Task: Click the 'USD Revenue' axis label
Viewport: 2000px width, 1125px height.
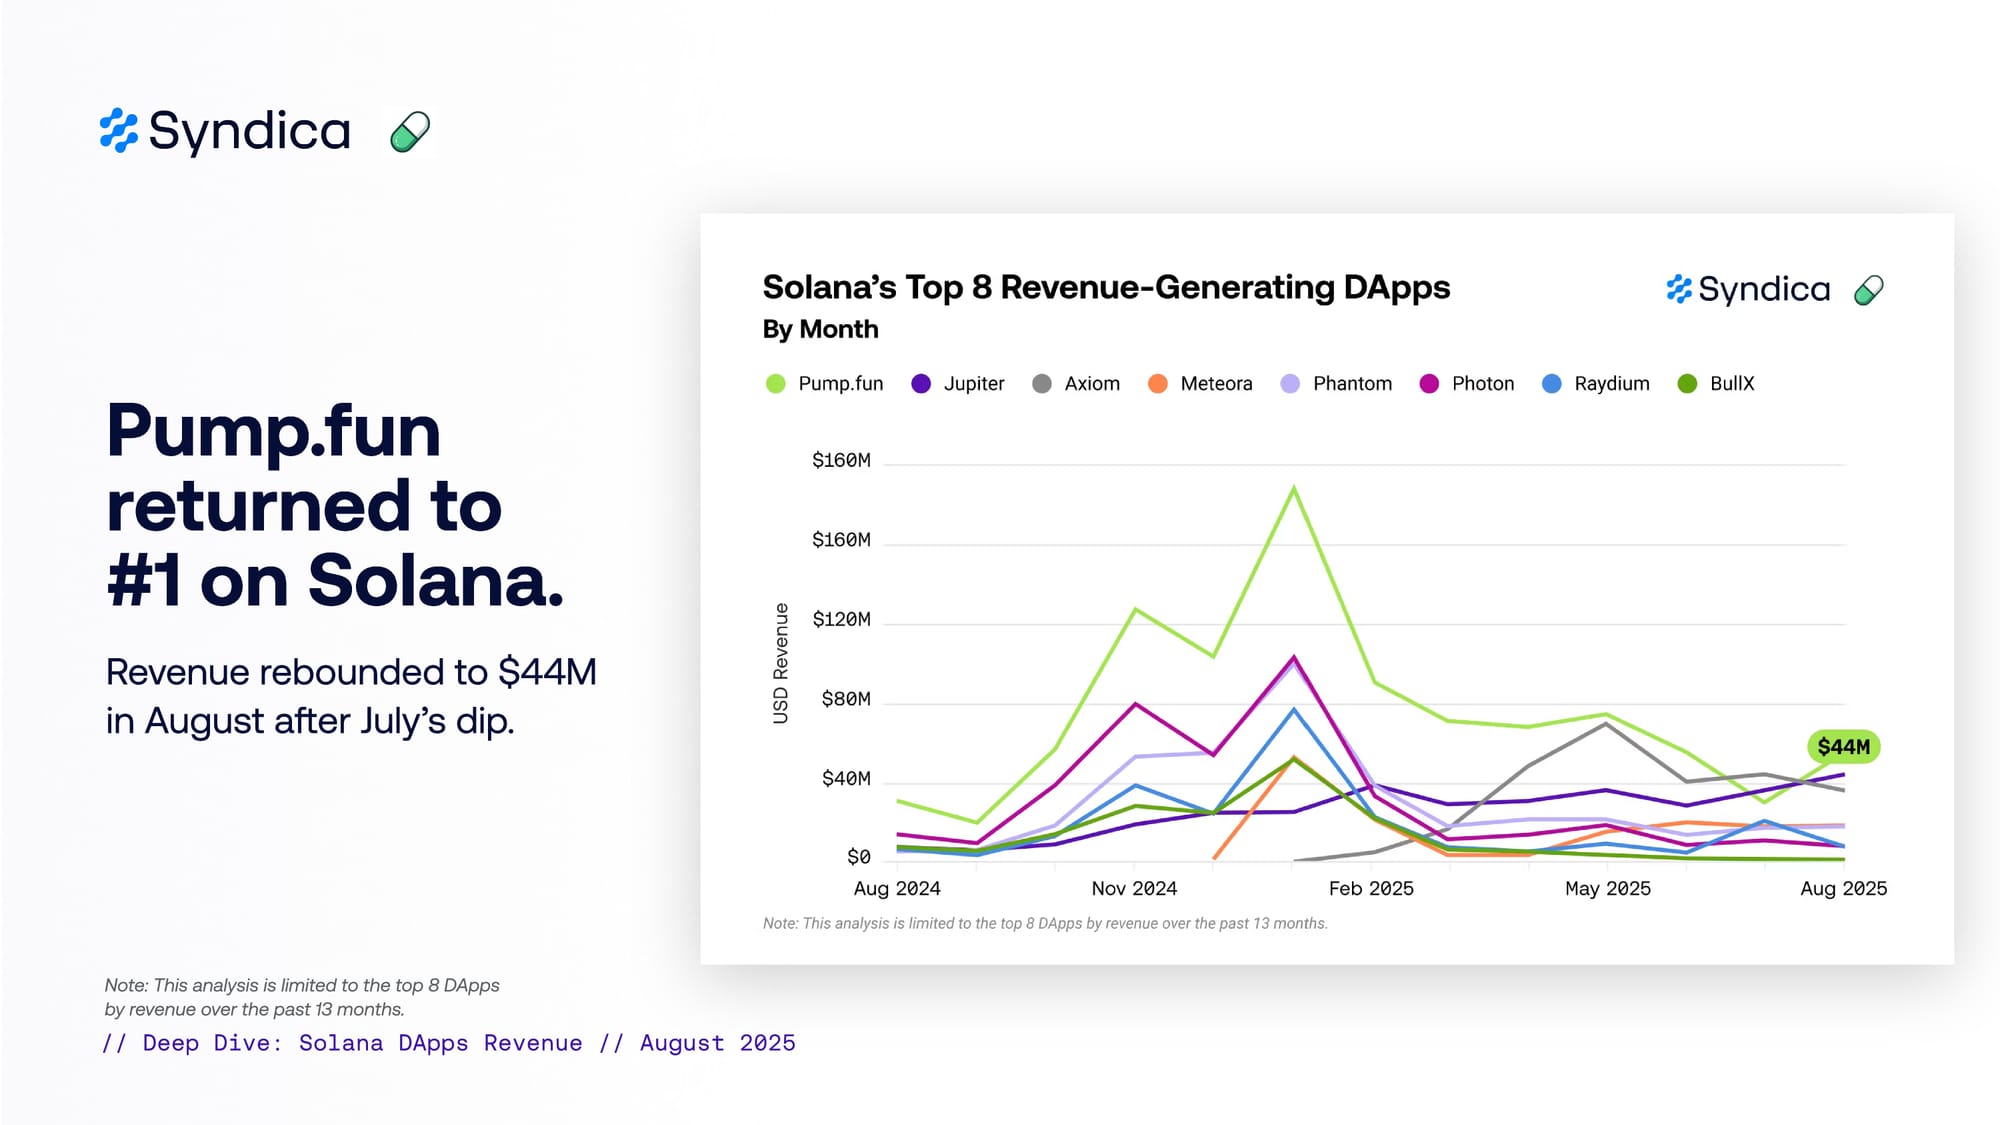Action: point(781,663)
